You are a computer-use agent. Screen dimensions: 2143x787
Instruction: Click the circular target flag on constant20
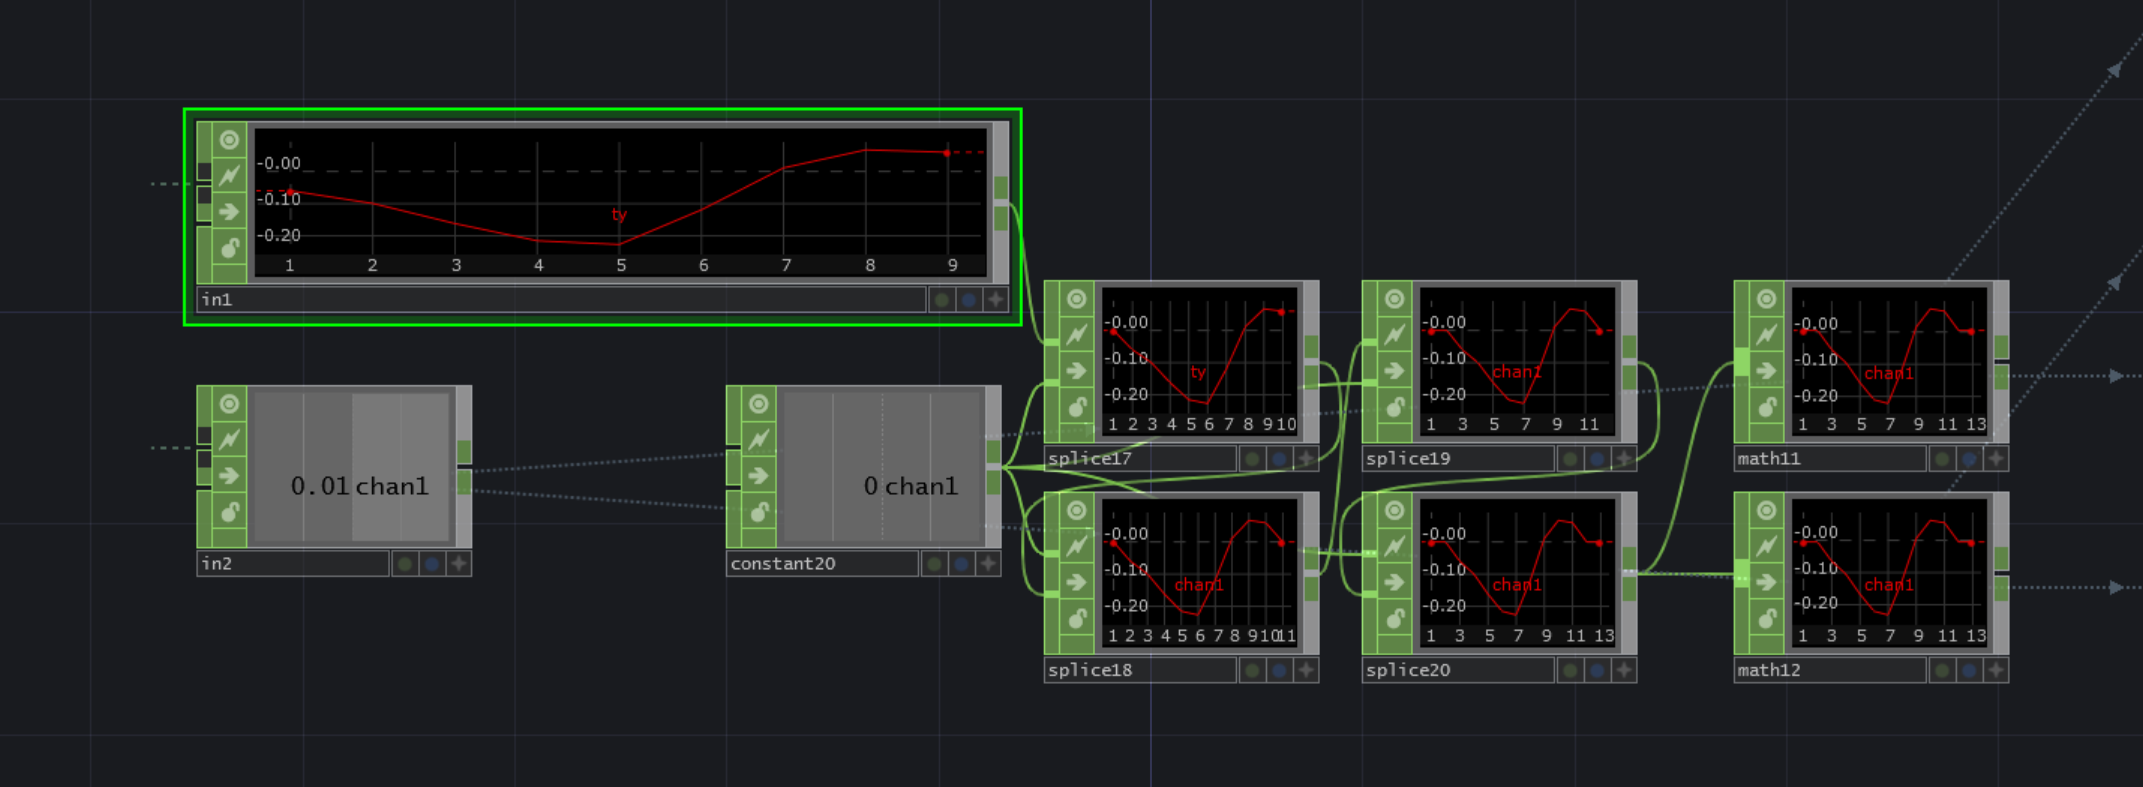point(758,404)
